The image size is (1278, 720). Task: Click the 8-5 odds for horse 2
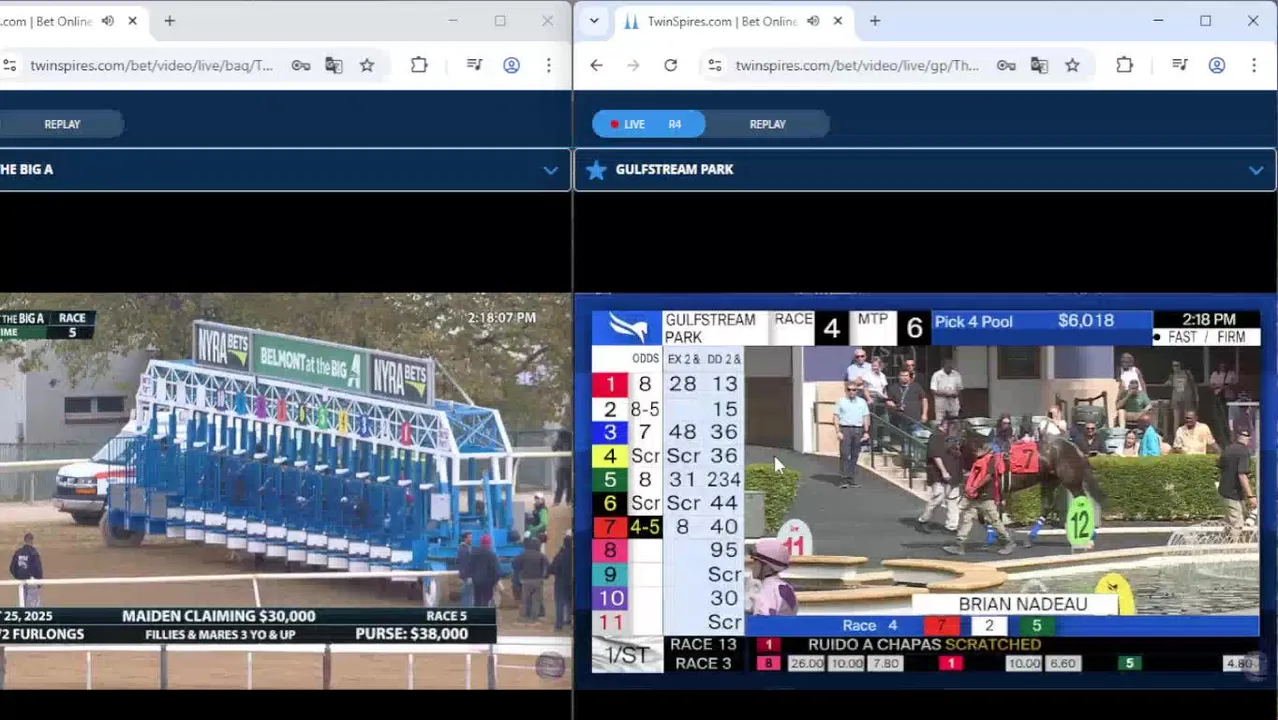tap(645, 409)
